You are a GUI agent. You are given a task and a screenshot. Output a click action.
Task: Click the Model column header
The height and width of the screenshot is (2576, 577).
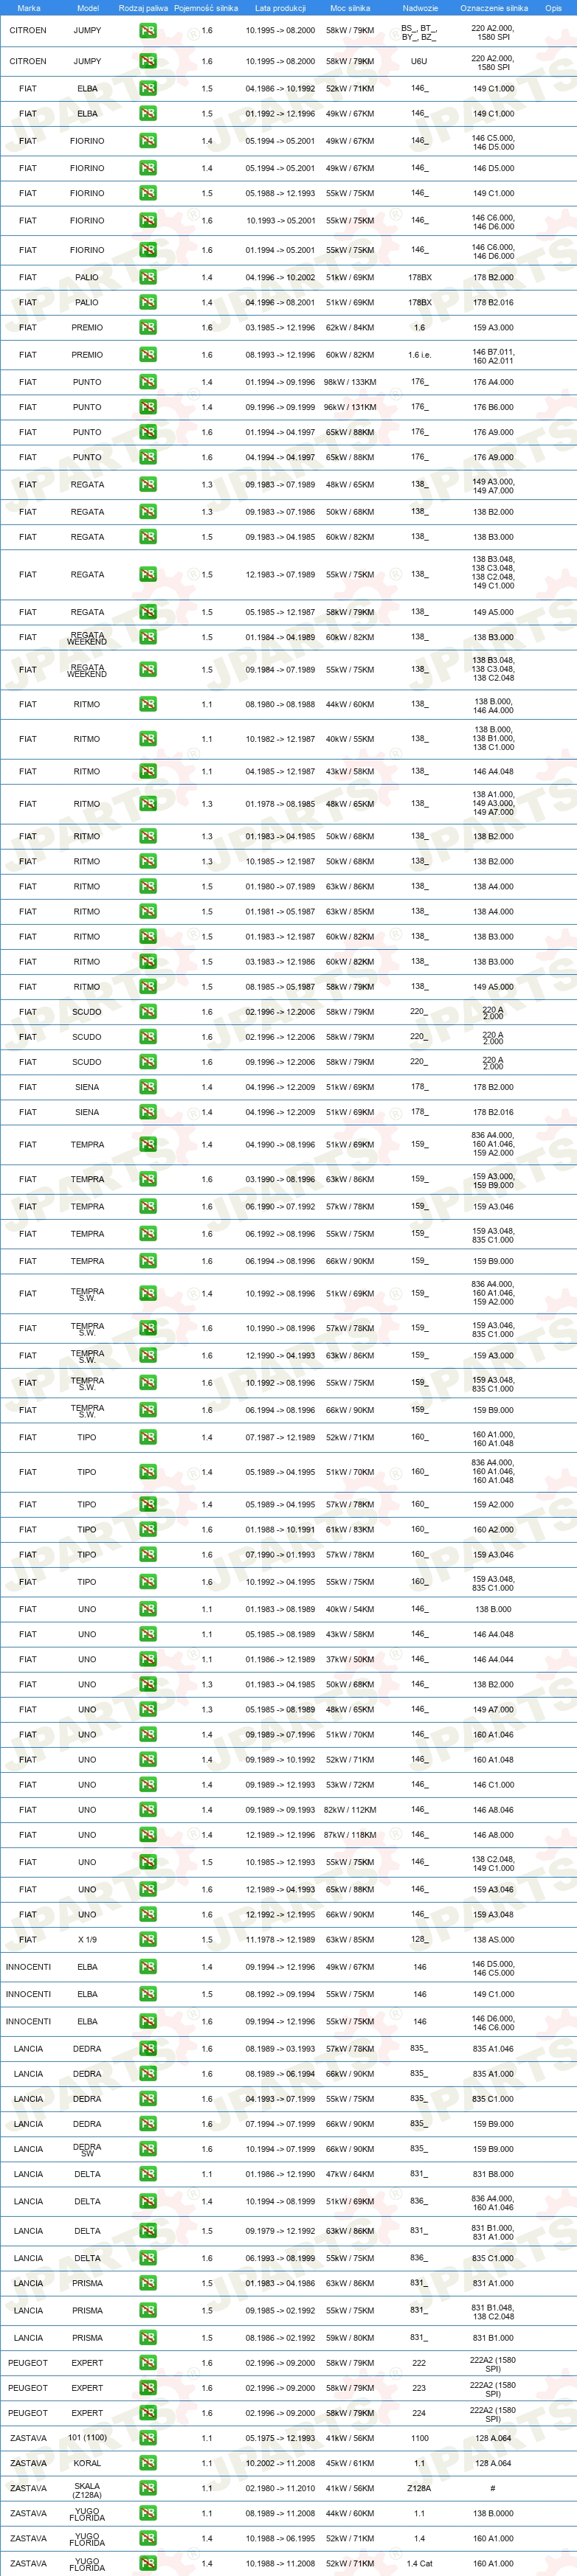(88, 8)
